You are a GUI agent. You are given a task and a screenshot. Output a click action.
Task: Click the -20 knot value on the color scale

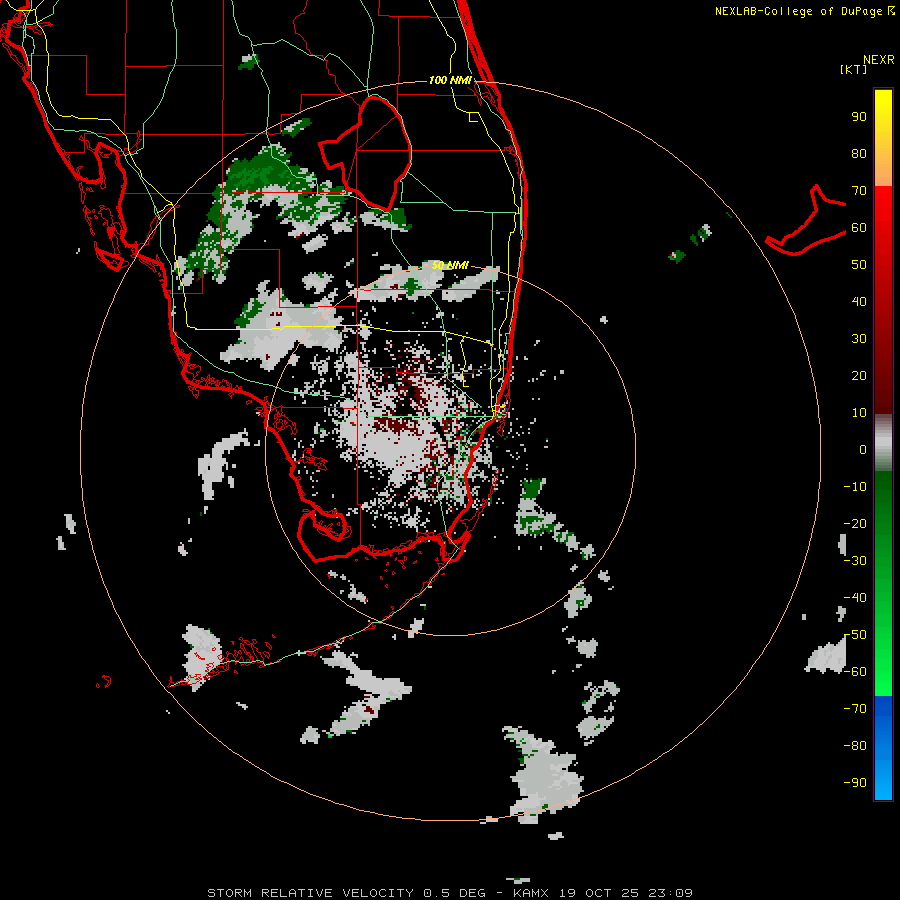point(855,524)
